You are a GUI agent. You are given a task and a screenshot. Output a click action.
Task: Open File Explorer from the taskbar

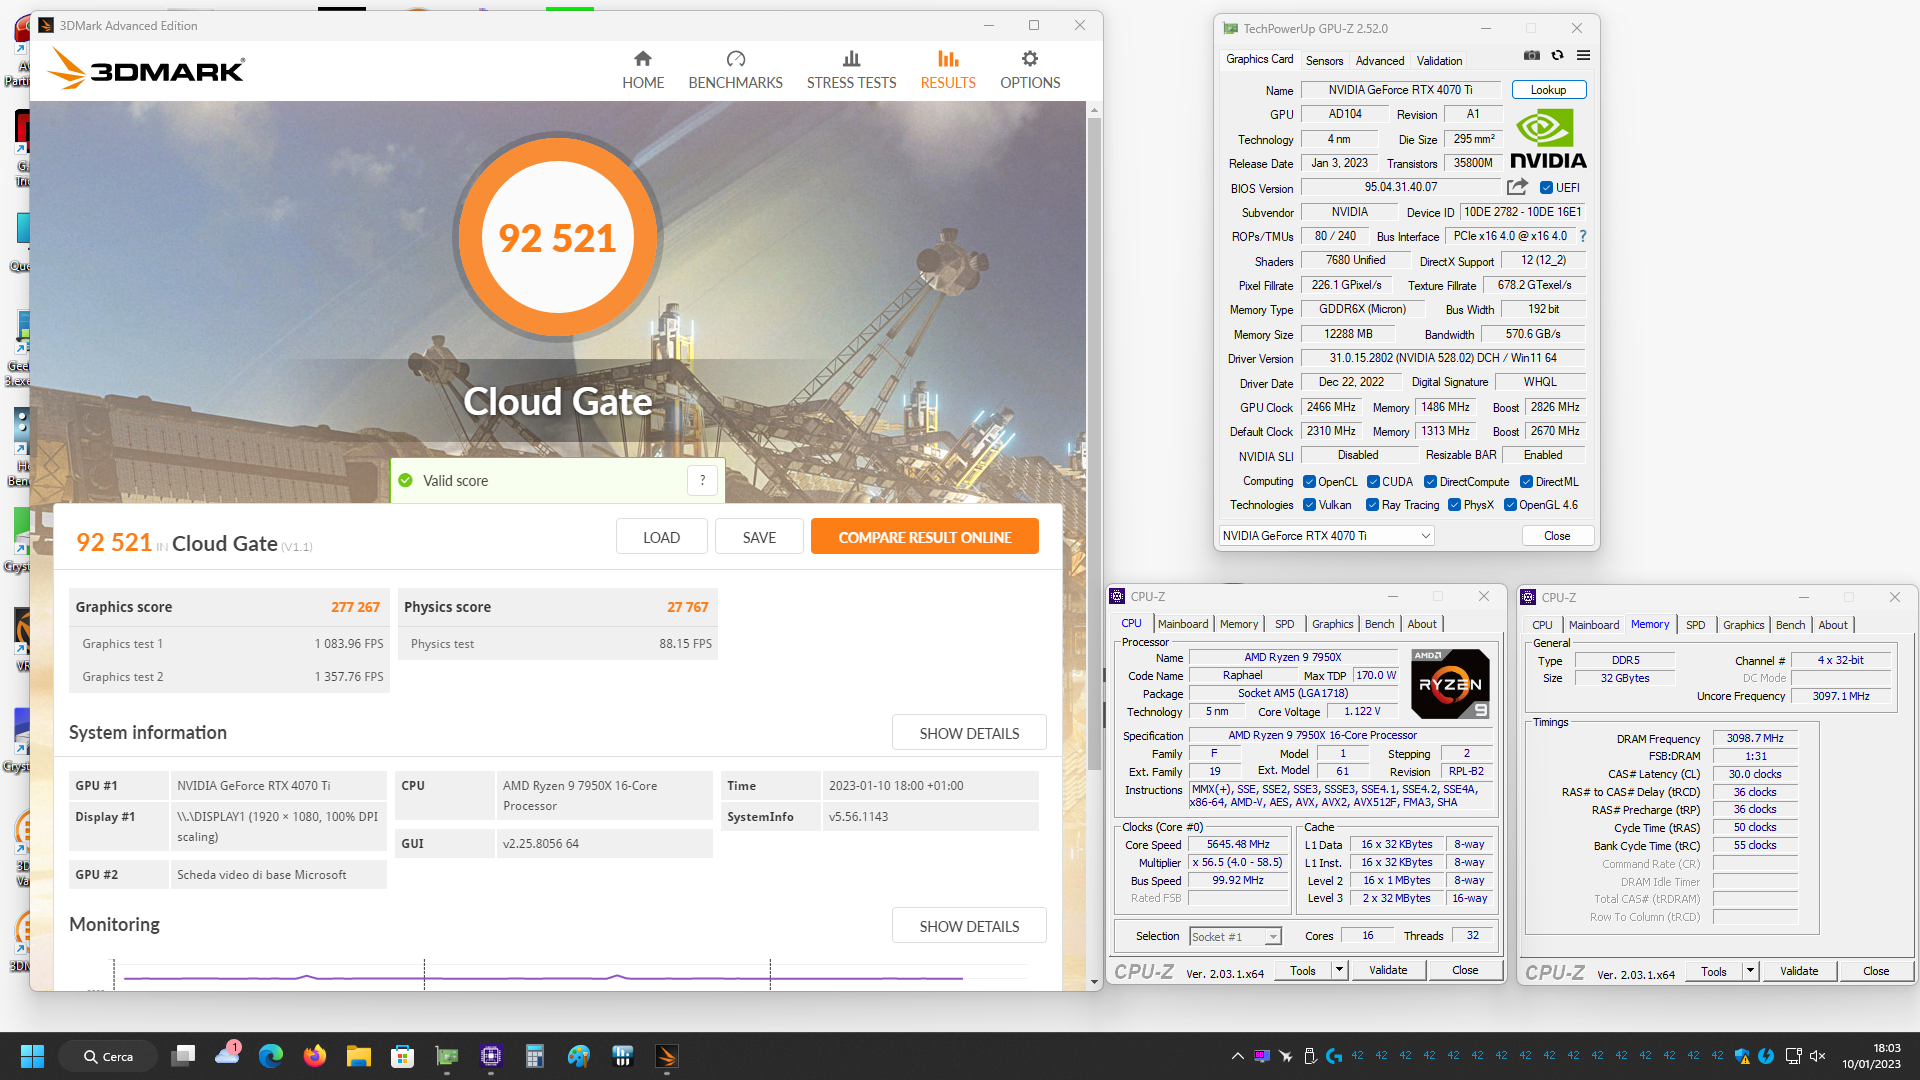tap(359, 1056)
